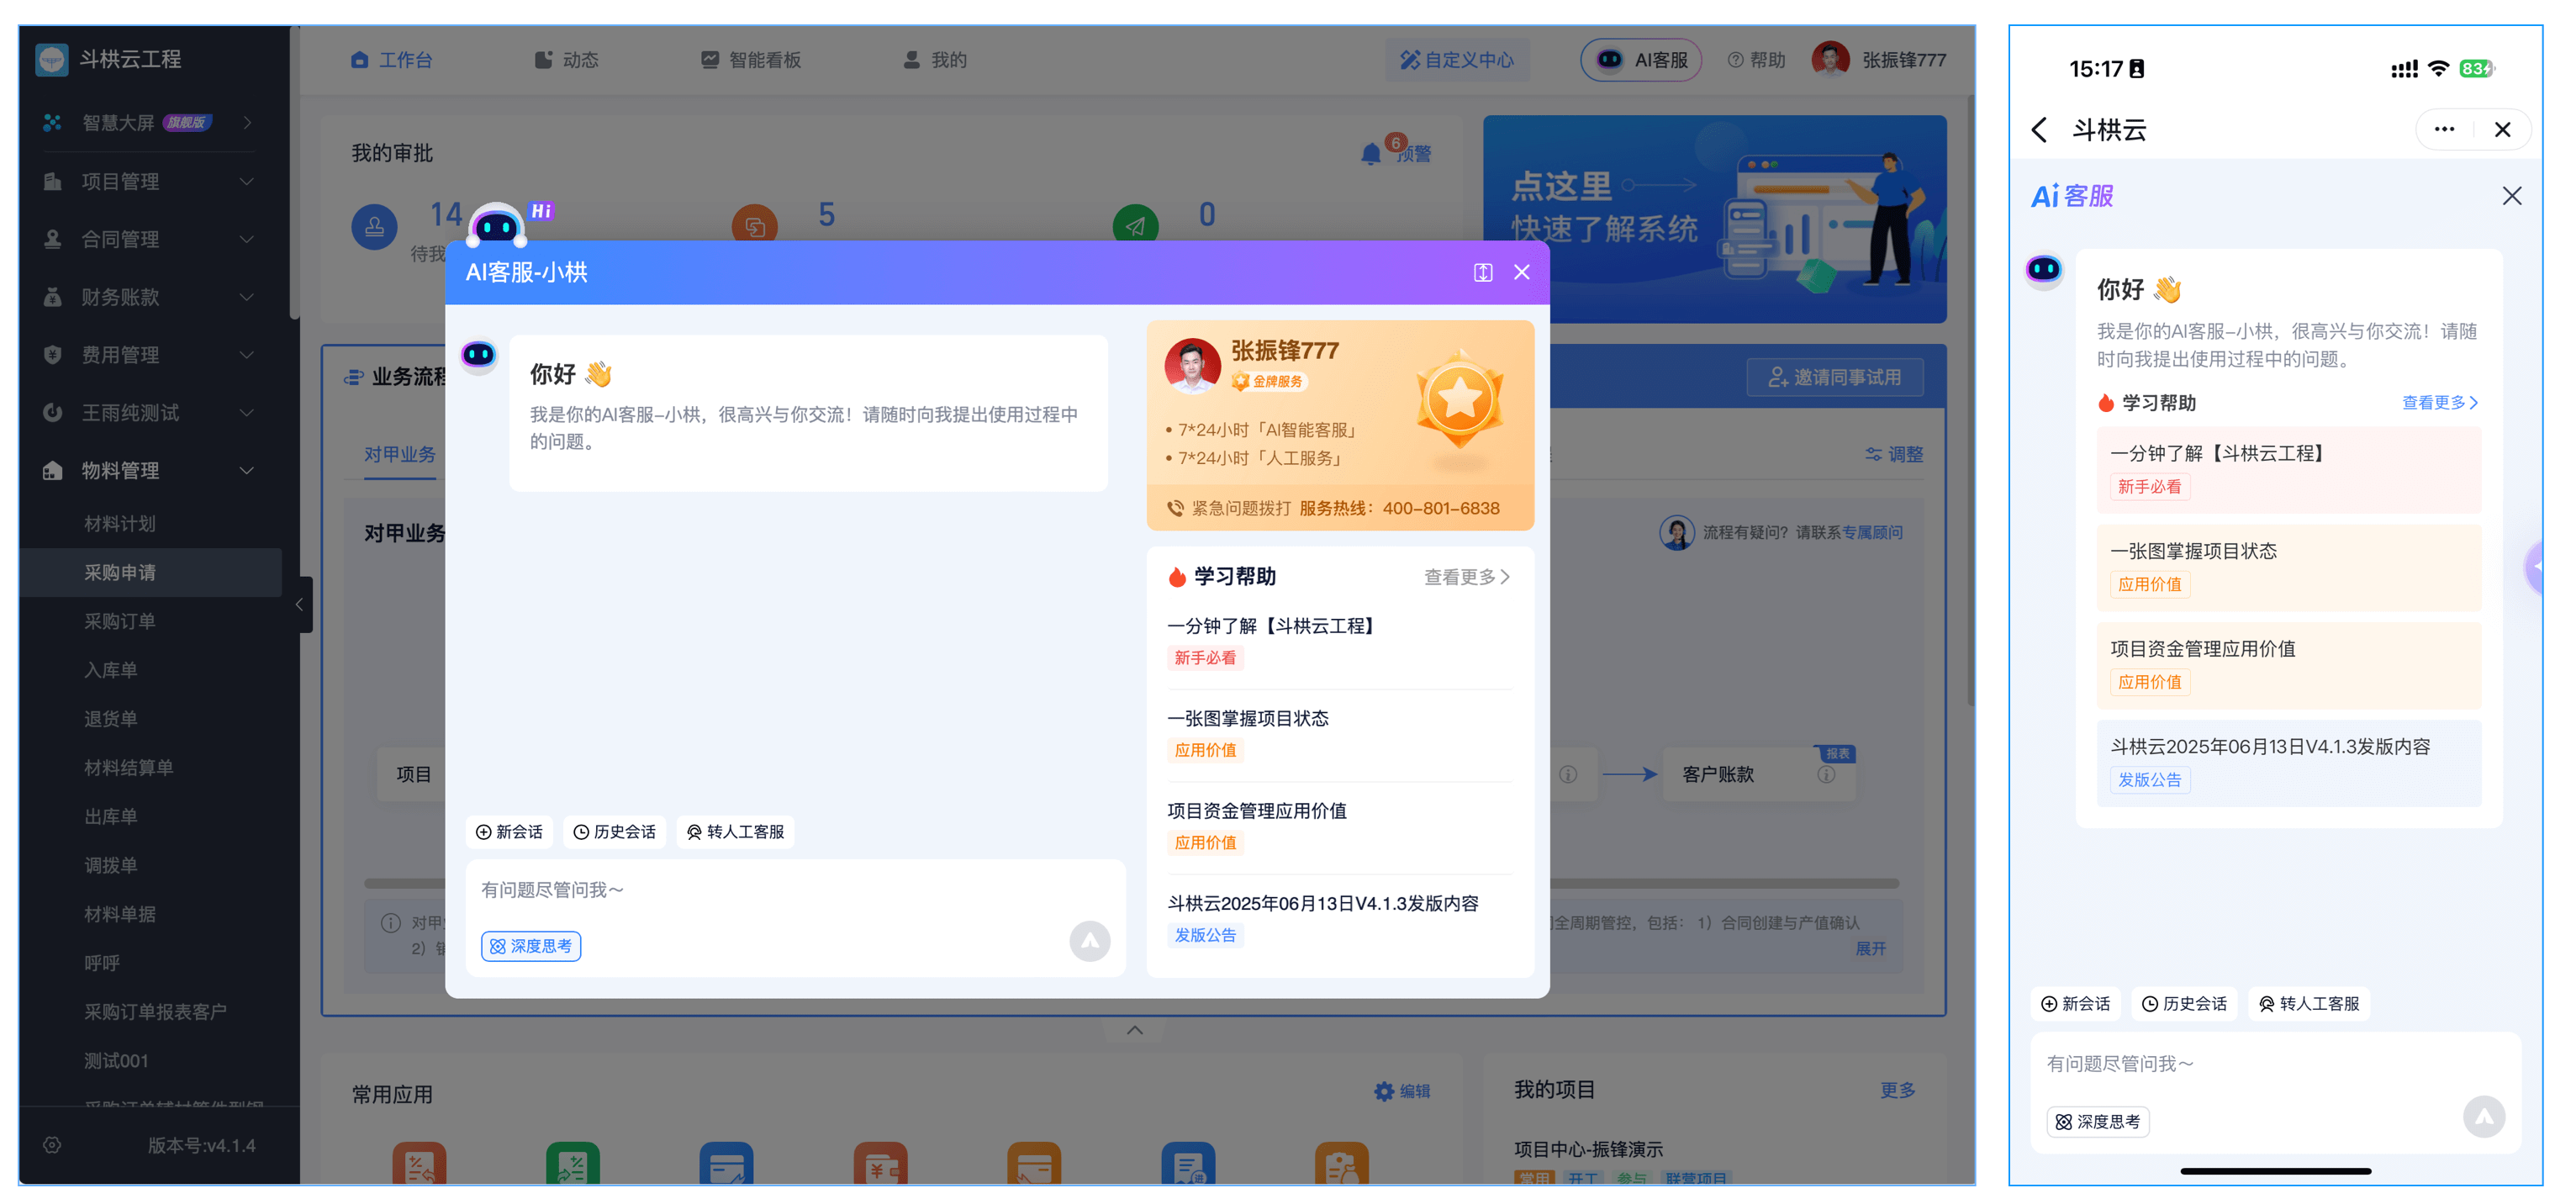Switch to the 智能看板 top tab
Viewport: 2576px width, 1204px height.
[x=751, y=60]
